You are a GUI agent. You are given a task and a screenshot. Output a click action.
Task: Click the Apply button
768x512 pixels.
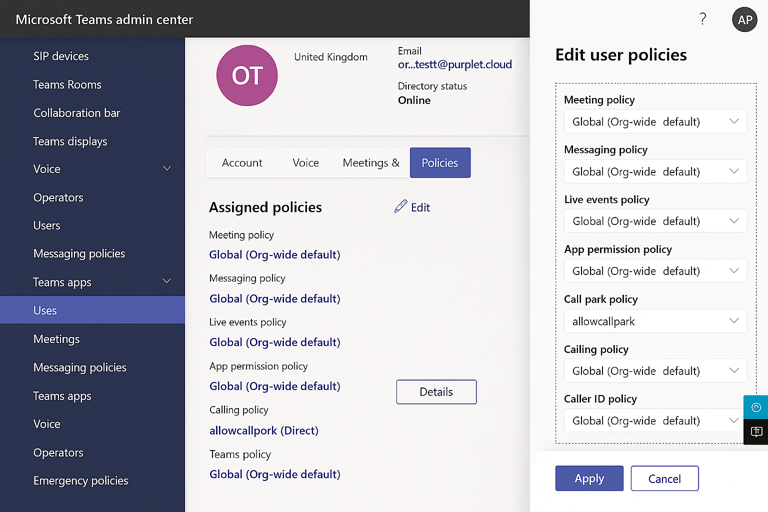pyautogui.click(x=589, y=478)
